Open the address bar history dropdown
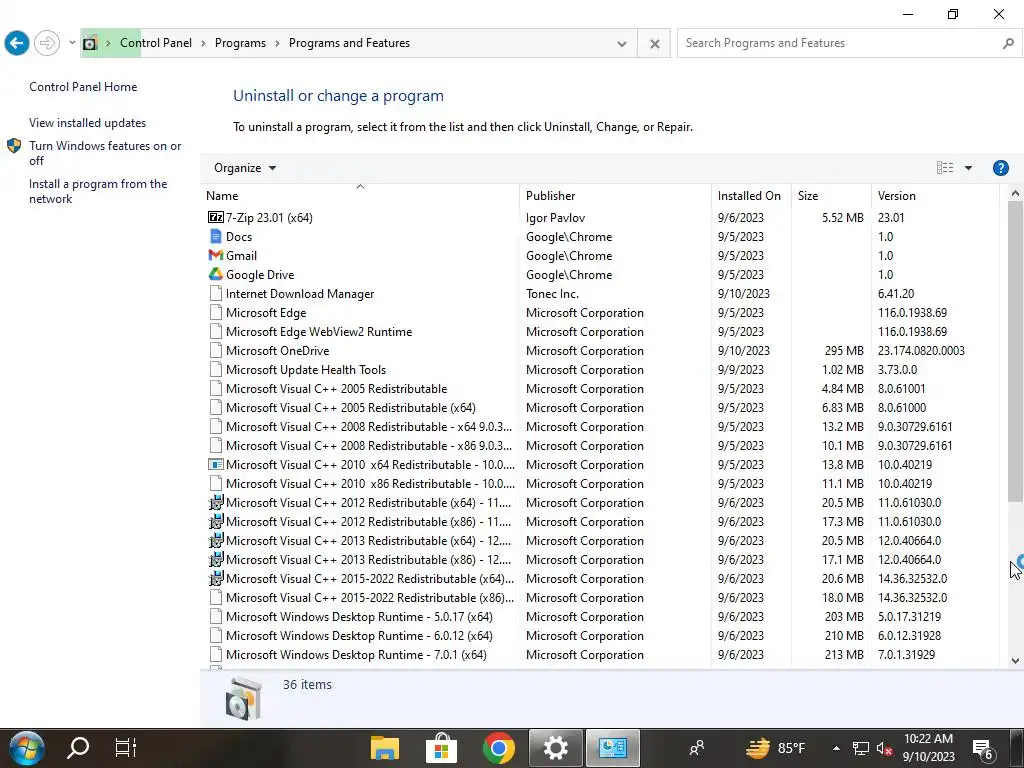The image size is (1024, 768). click(621, 44)
